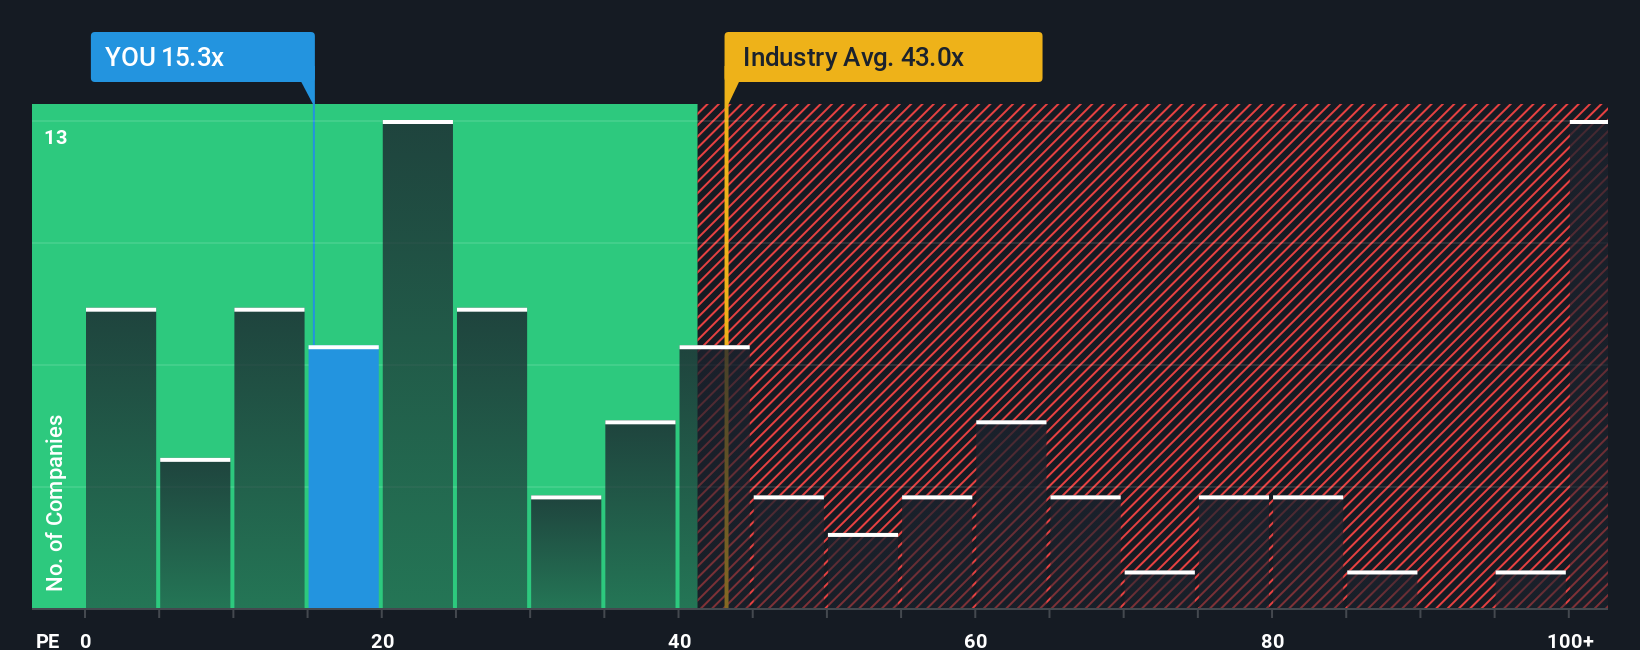Click the short bar covering PE 30-35
The height and width of the screenshot is (650, 1640).
pyautogui.click(x=566, y=552)
